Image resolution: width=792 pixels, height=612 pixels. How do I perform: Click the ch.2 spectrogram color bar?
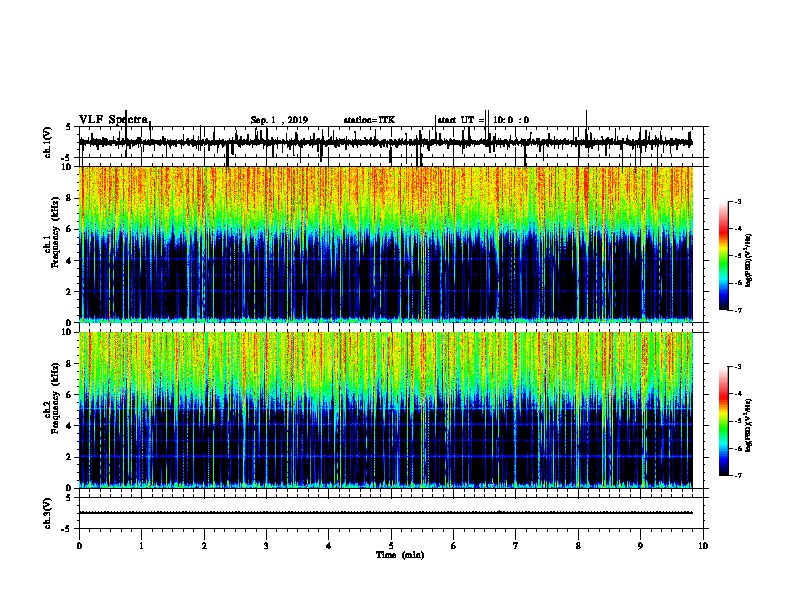tap(724, 421)
